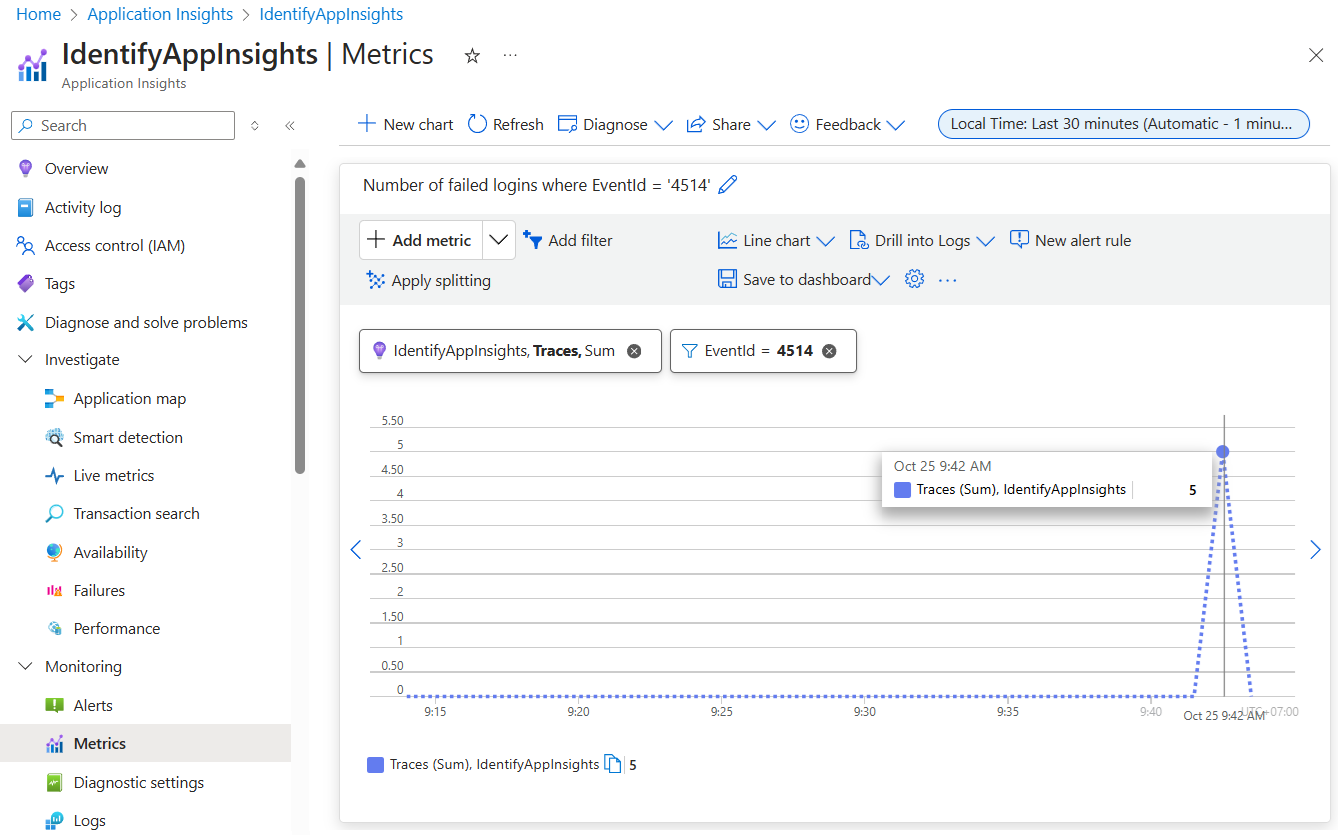Select the EventId = 4514 filter pill

763,351
